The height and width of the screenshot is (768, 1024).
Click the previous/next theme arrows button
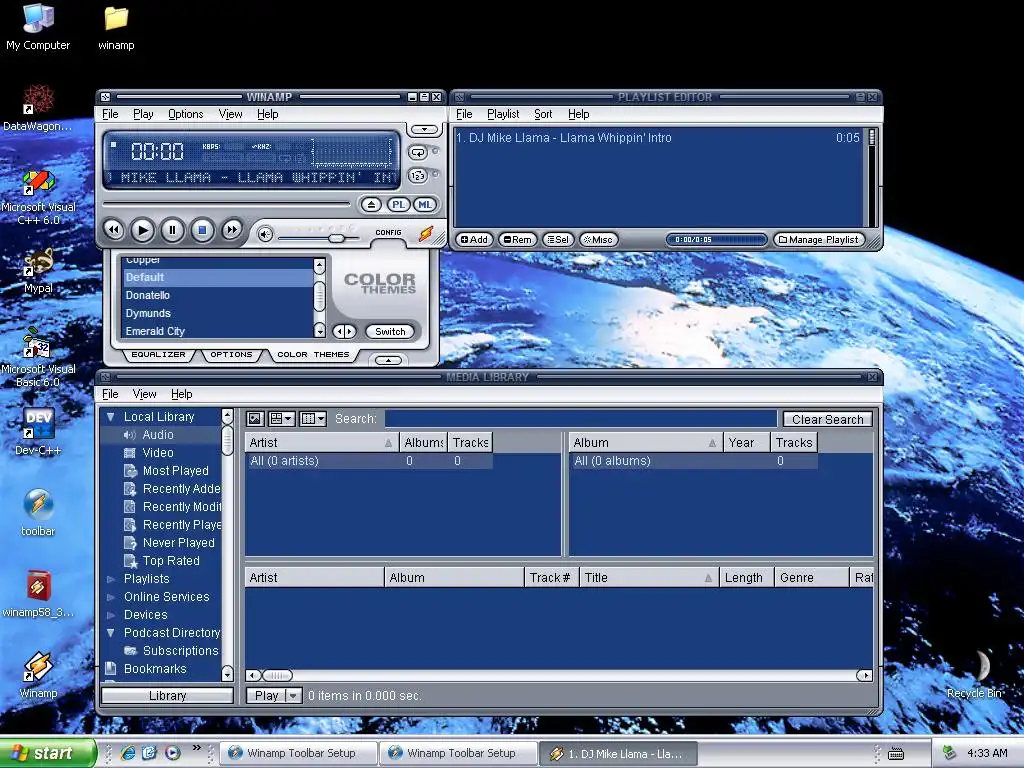[344, 332]
